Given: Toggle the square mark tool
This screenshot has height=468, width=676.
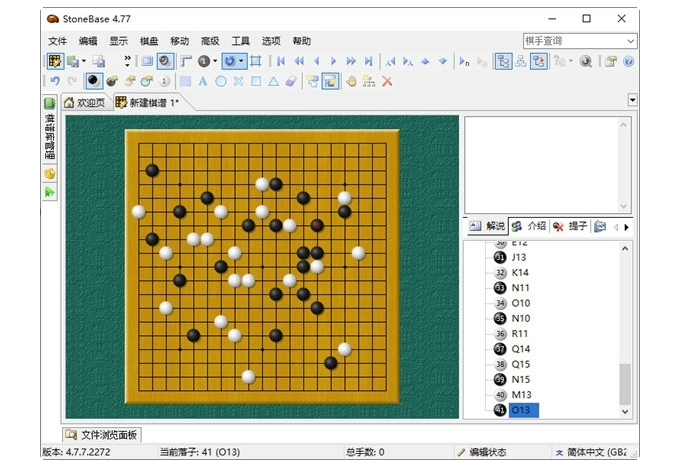Looking at the screenshot, I should [255, 81].
